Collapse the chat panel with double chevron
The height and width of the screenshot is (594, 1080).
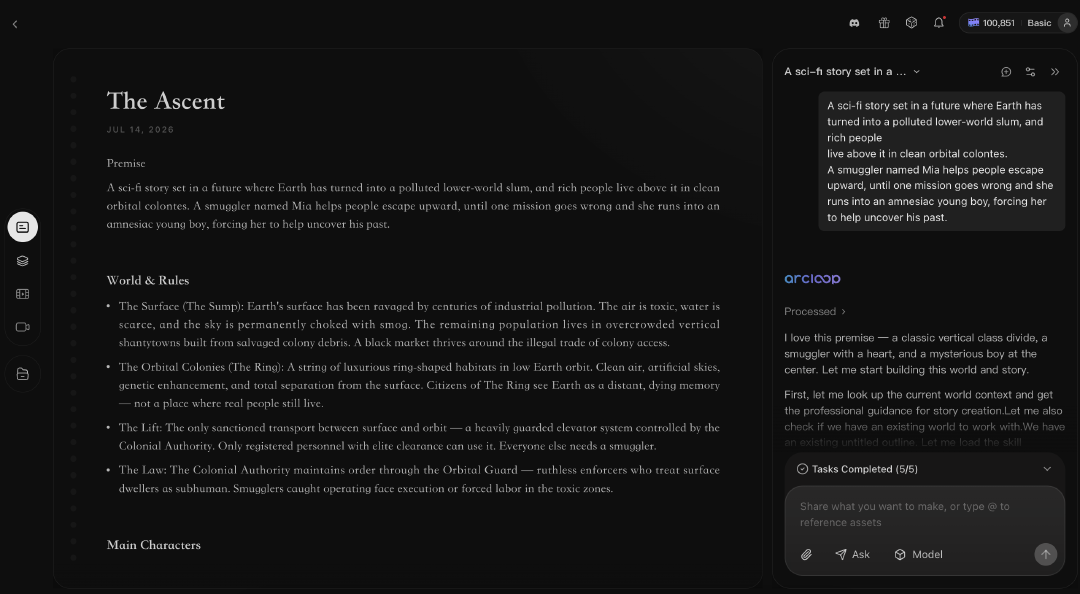point(1055,72)
